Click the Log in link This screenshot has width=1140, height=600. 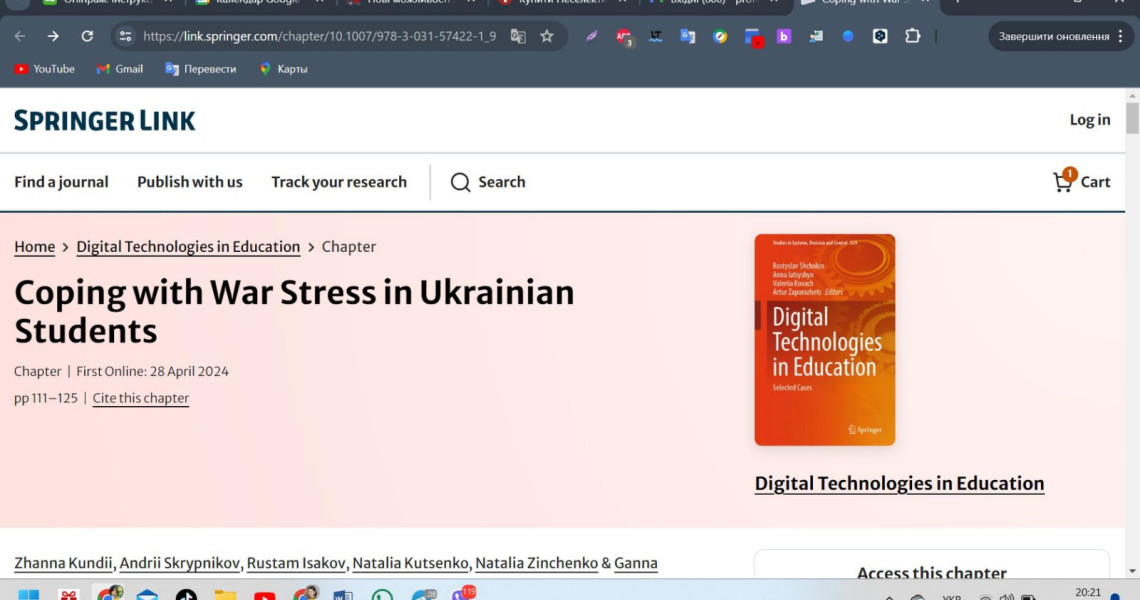coord(1090,120)
